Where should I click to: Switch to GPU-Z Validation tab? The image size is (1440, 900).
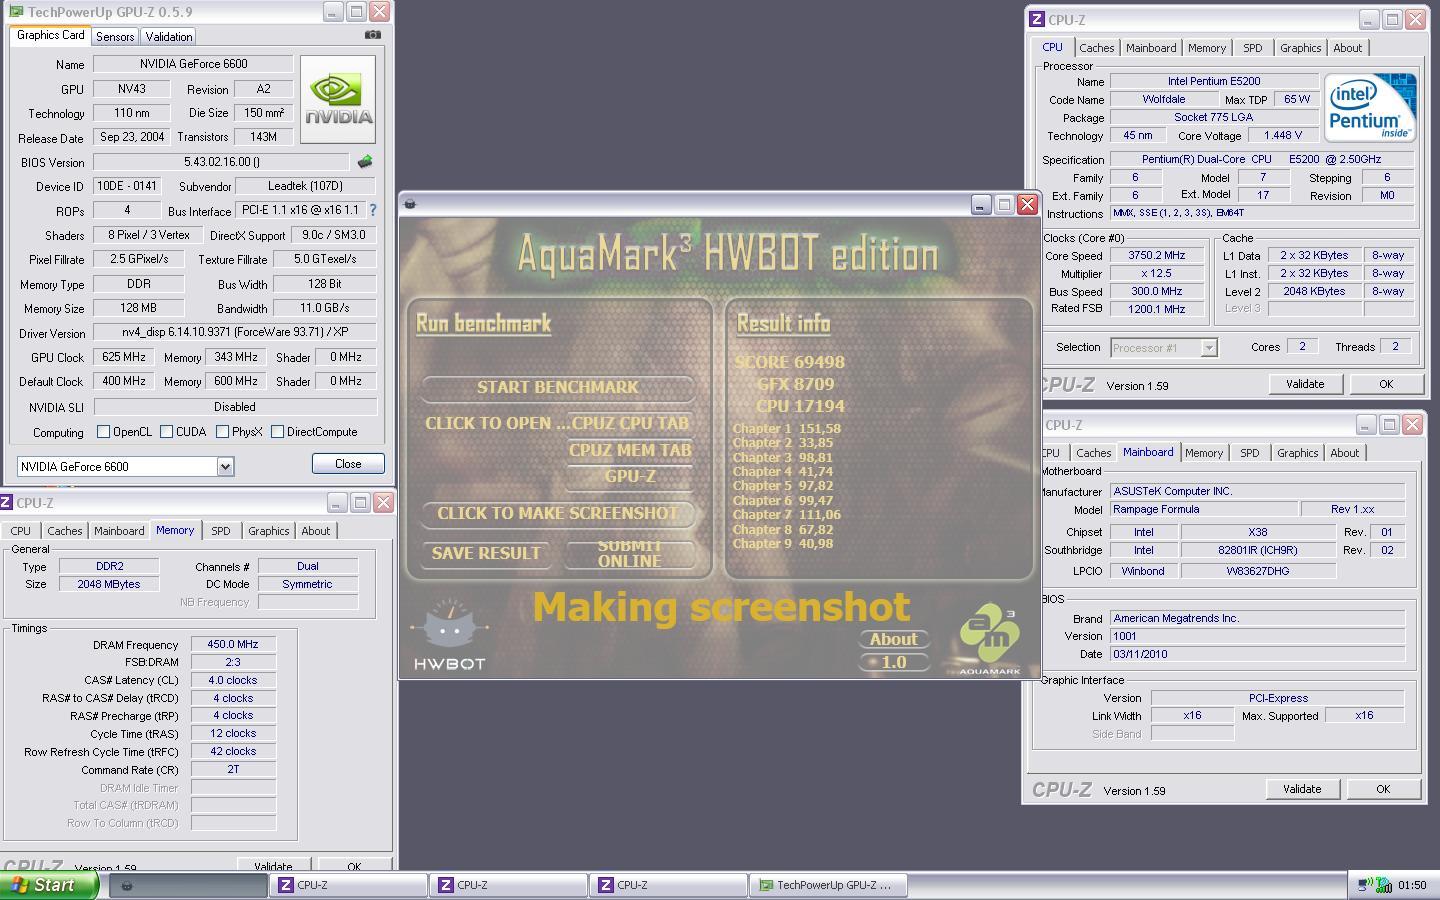pos(169,36)
